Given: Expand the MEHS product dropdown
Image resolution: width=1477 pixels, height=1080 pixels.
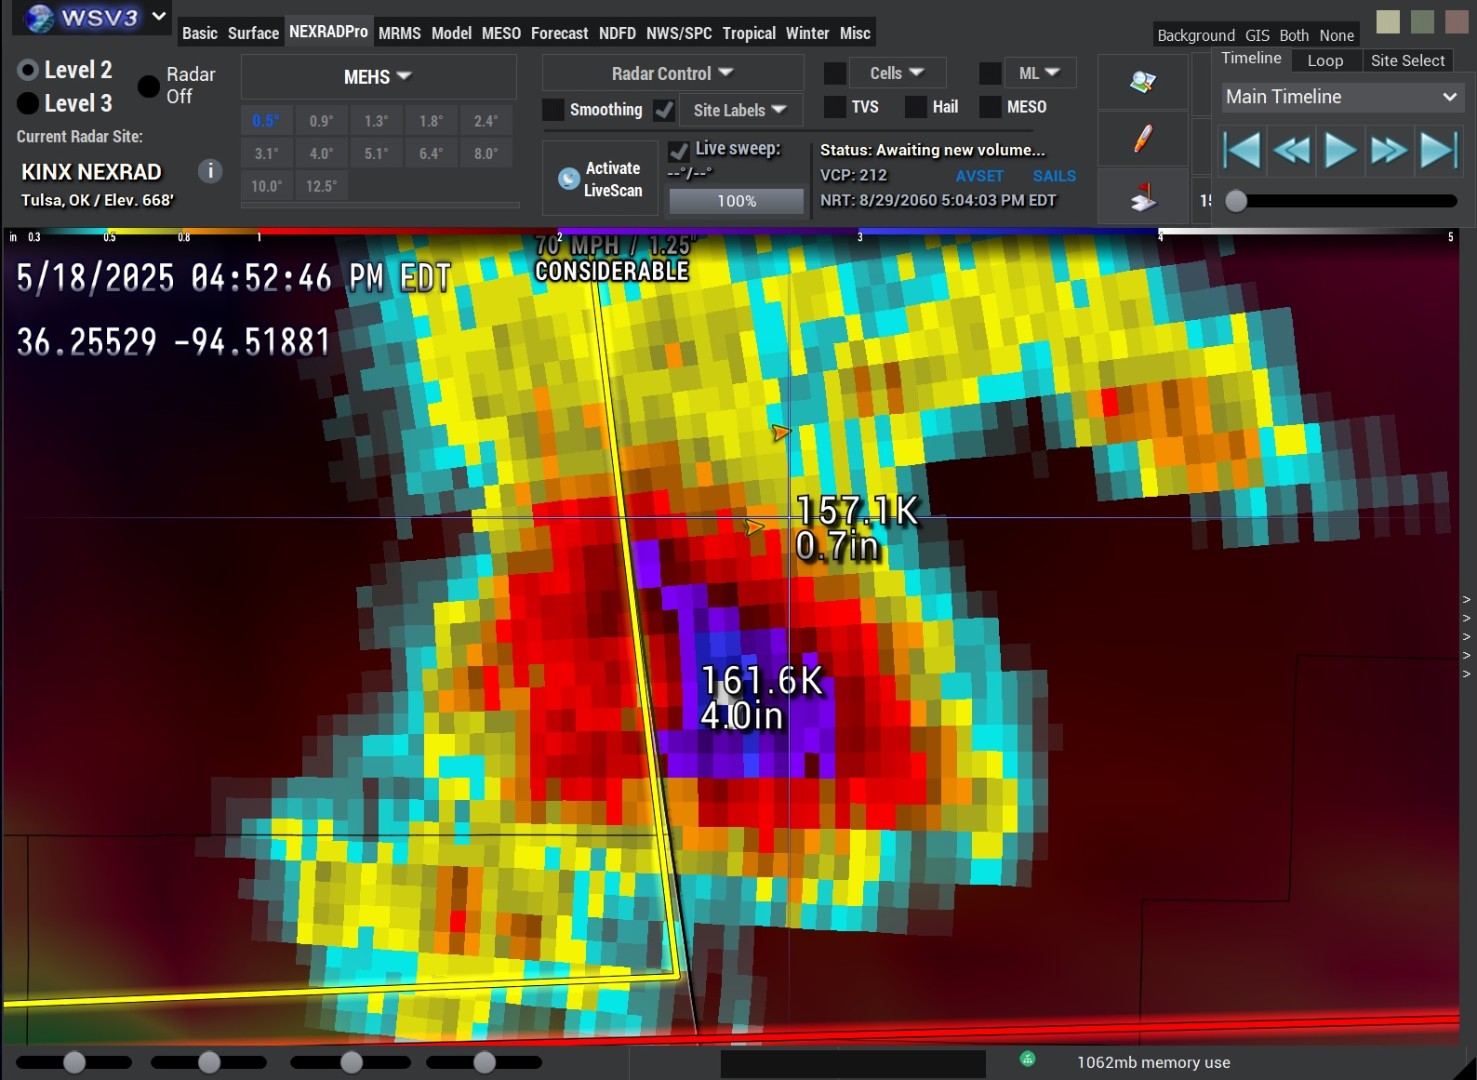Looking at the screenshot, I should (377, 77).
